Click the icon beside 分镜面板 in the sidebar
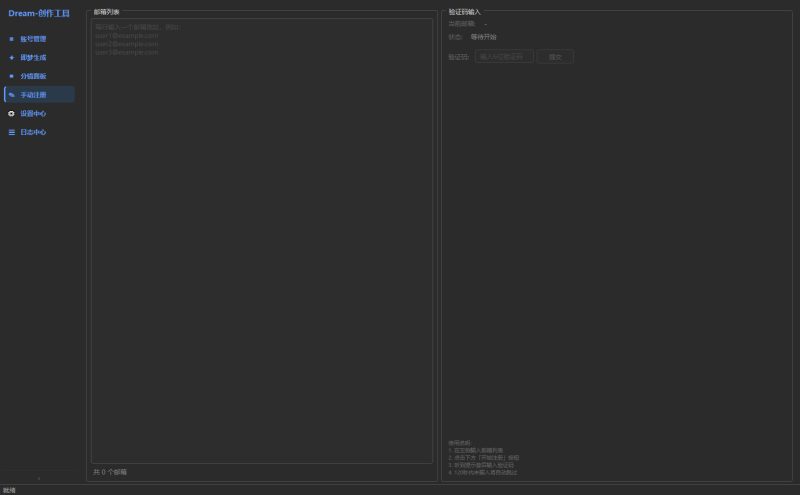 pos(11,76)
